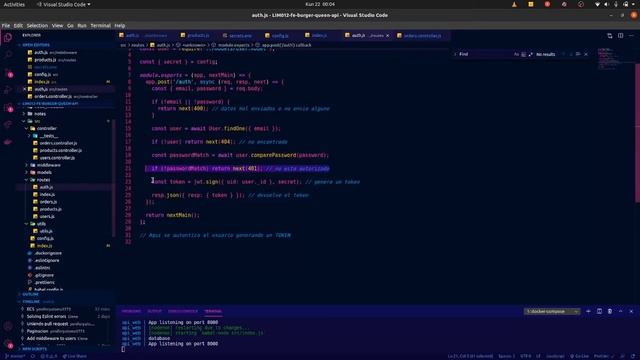Expand the middleware folder

49,165
